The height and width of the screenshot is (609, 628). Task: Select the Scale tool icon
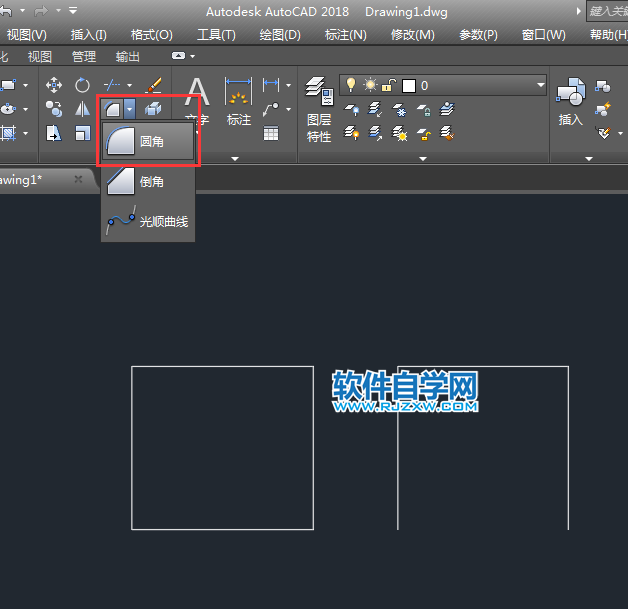pyautogui.click(x=82, y=133)
